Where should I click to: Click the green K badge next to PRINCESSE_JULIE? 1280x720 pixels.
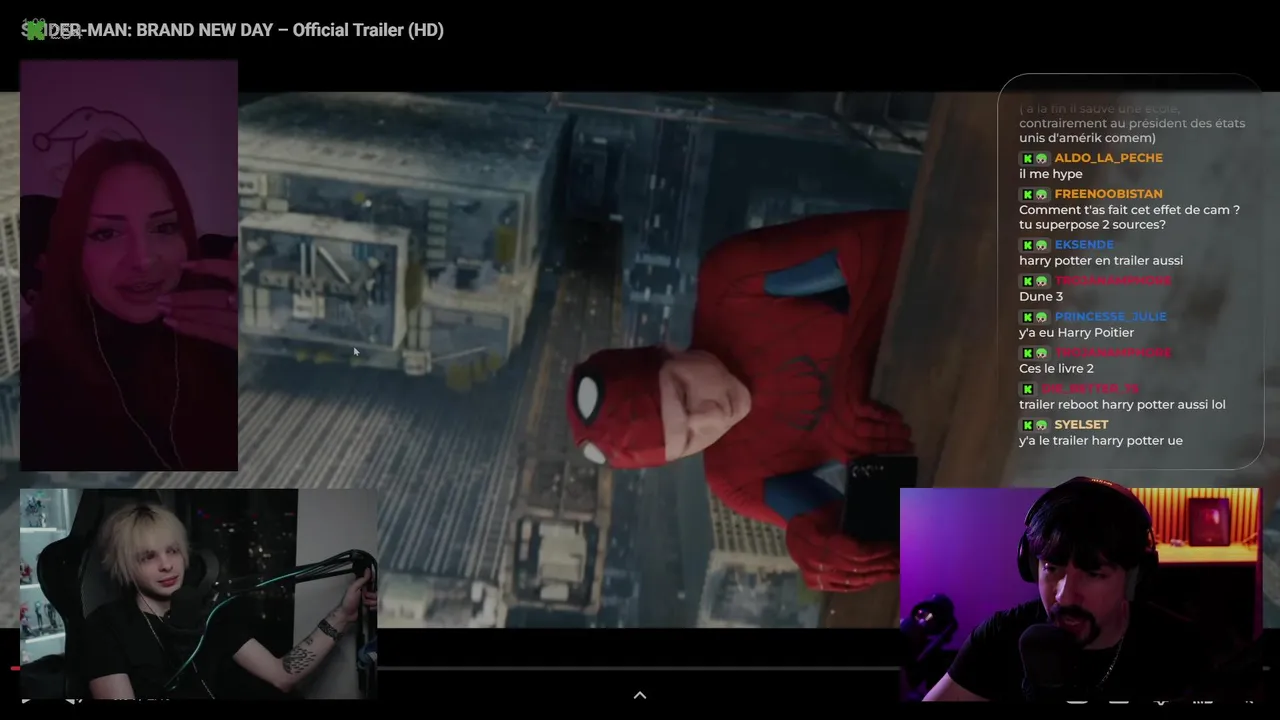point(1026,317)
